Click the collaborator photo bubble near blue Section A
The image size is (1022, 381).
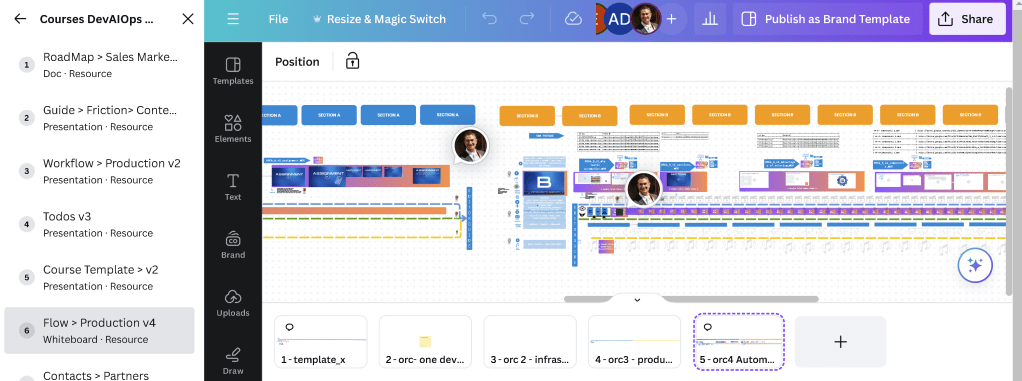point(471,145)
